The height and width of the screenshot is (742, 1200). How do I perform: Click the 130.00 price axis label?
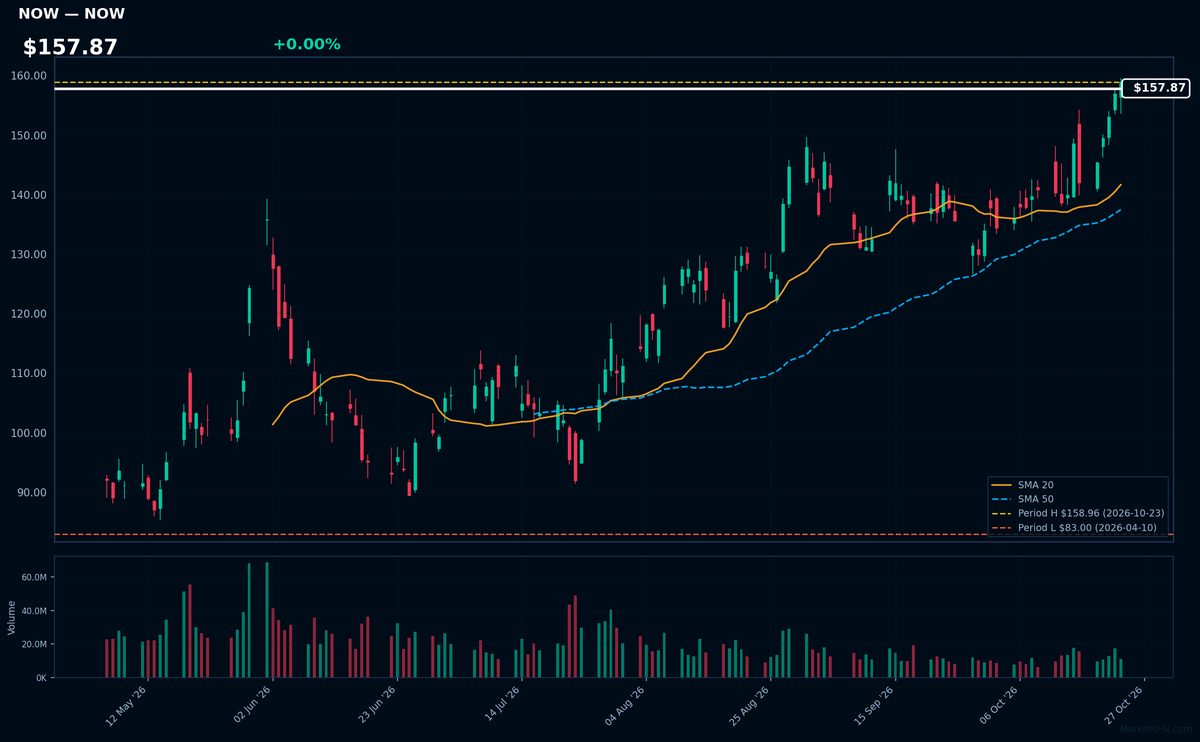pyautogui.click(x=29, y=255)
